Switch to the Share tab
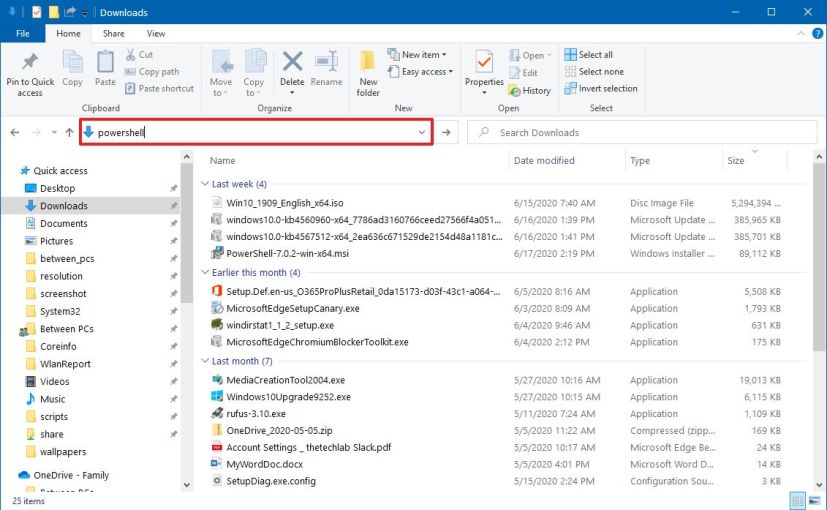 pyautogui.click(x=113, y=33)
